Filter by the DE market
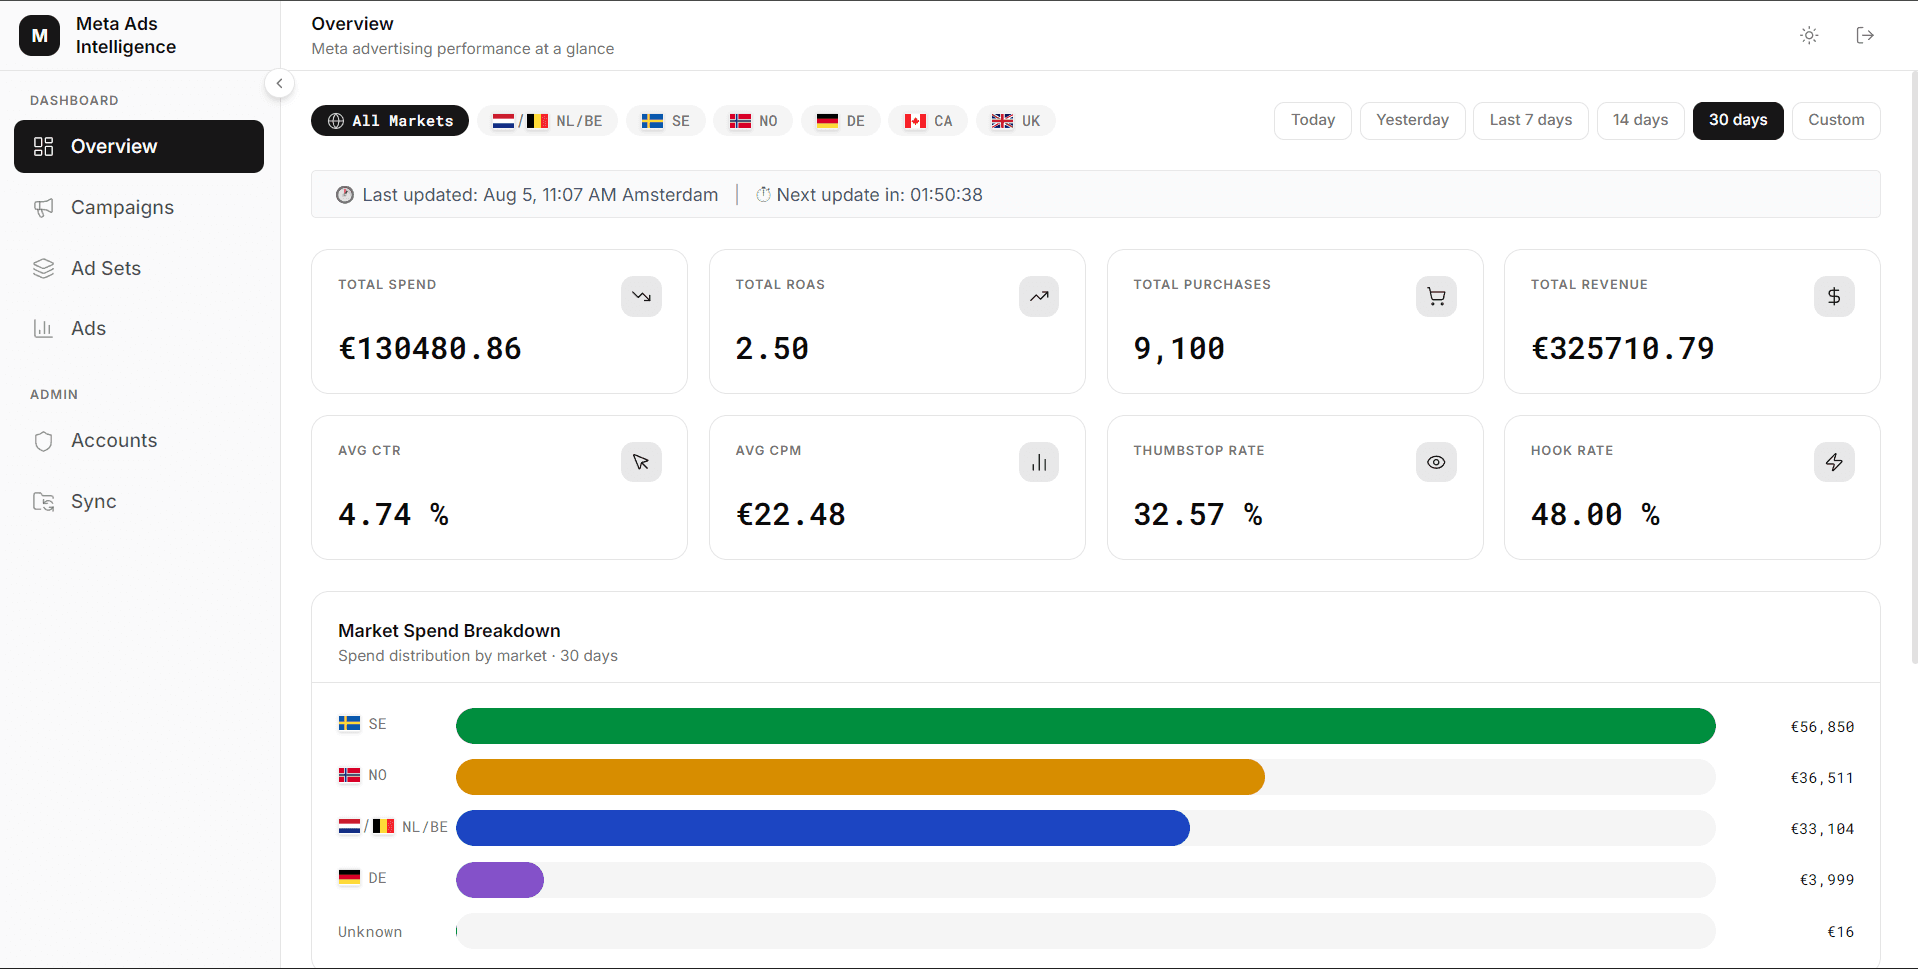This screenshot has width=1918, height=969. click(x=840, y=121)
